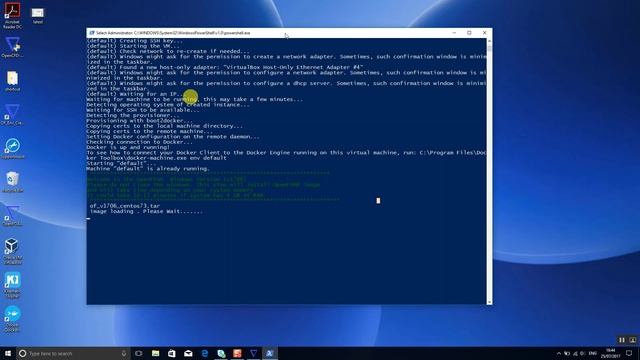Image resolution: width=640 pixels, height=360 pixels.
Task: Click the line 'Docker is up and running!'
Action: pos(128,147)
